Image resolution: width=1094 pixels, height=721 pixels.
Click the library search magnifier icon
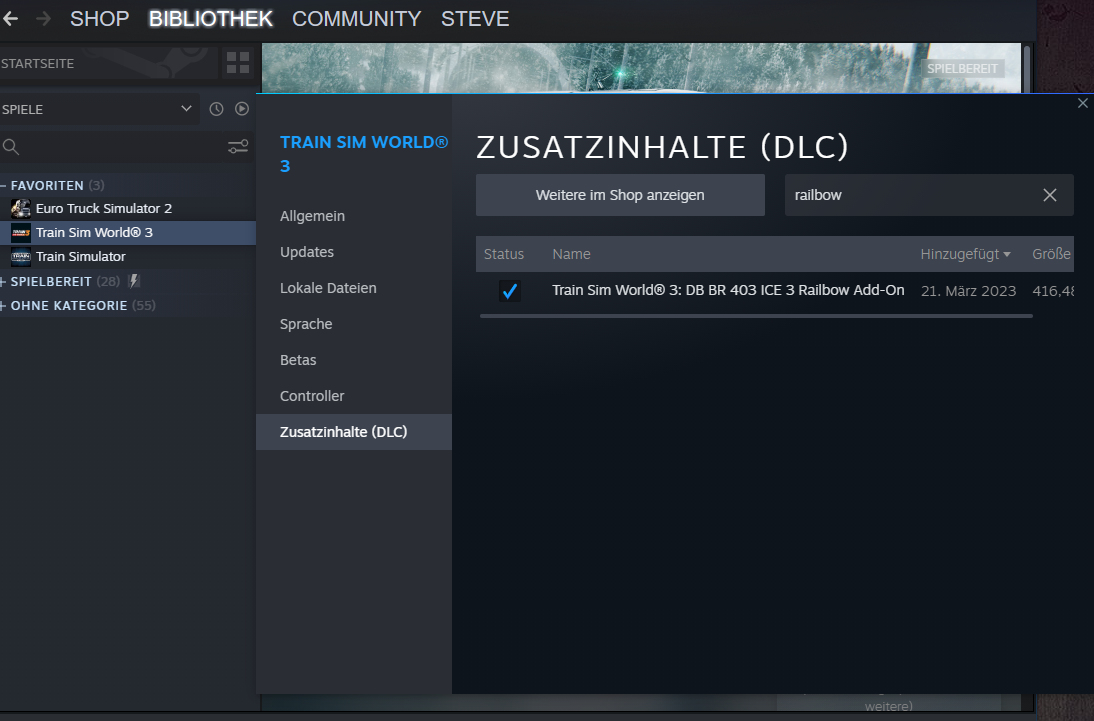pyautogui.click(x=10, y=147)
